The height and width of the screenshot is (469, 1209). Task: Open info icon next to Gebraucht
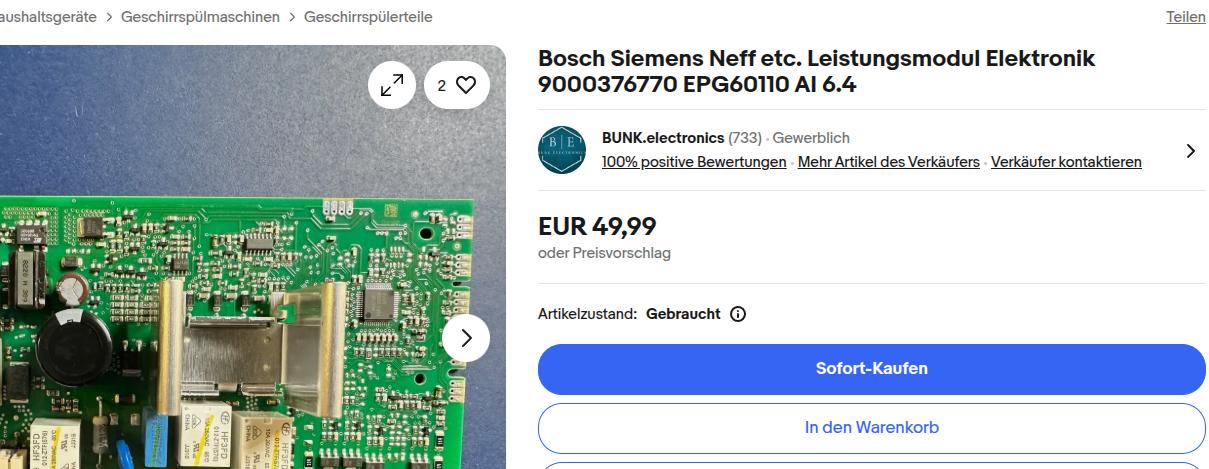pyautogui.click(x=738, y=314)
